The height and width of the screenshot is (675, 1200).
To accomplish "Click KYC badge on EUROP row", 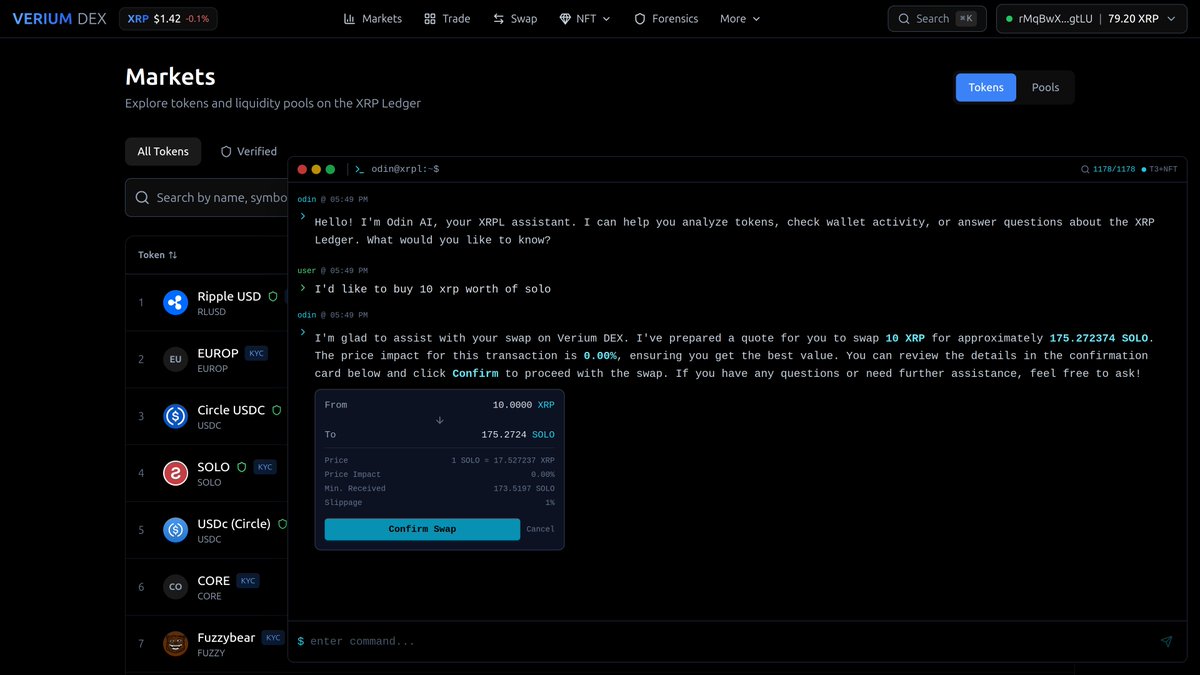I will [257, 353].
